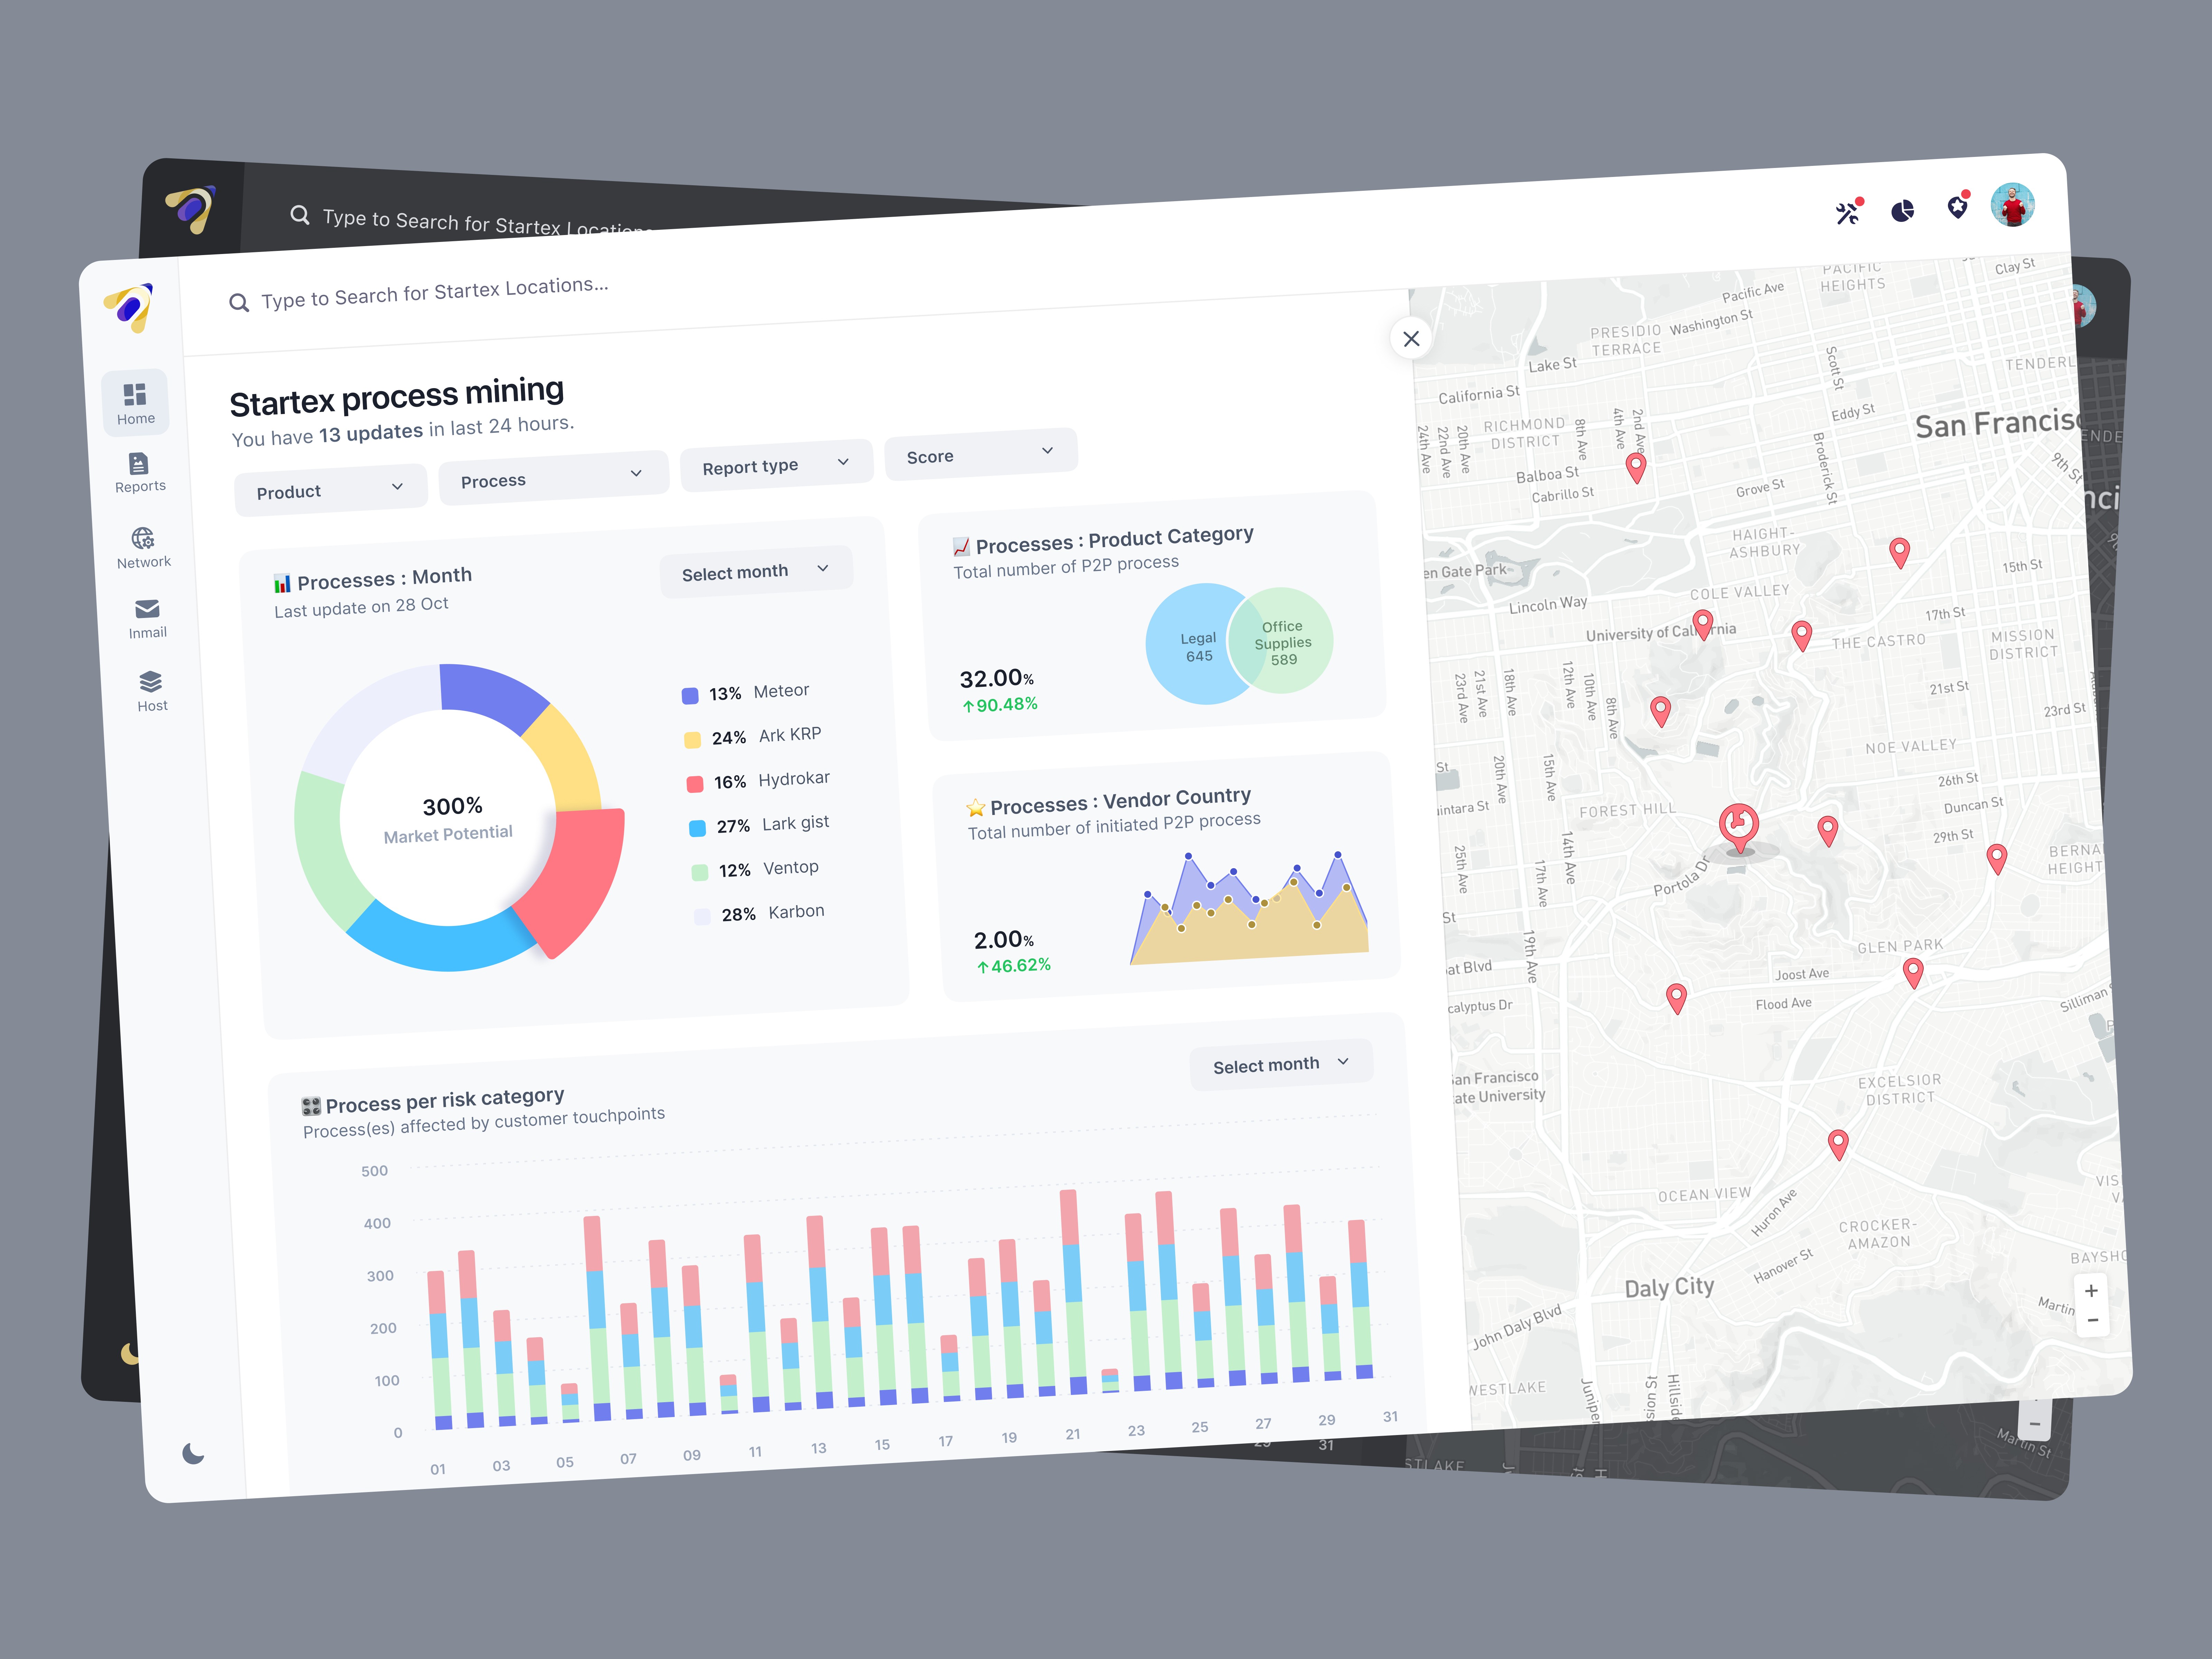Select the map pin near Bernal Heights
The width and height of the screenshot is (2212, 1659).
tap(1997, 859)
